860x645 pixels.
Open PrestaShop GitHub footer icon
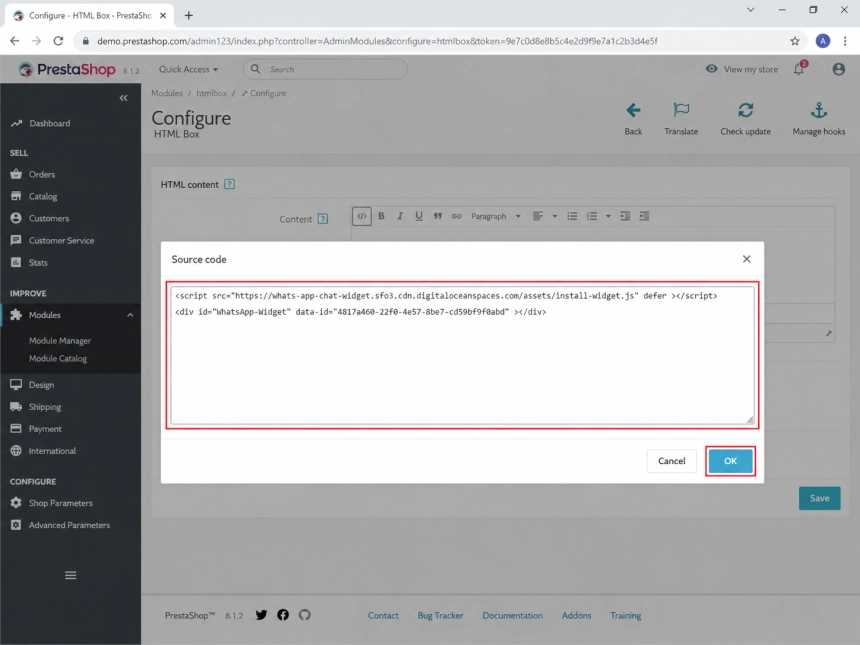(x=305, y=615)
